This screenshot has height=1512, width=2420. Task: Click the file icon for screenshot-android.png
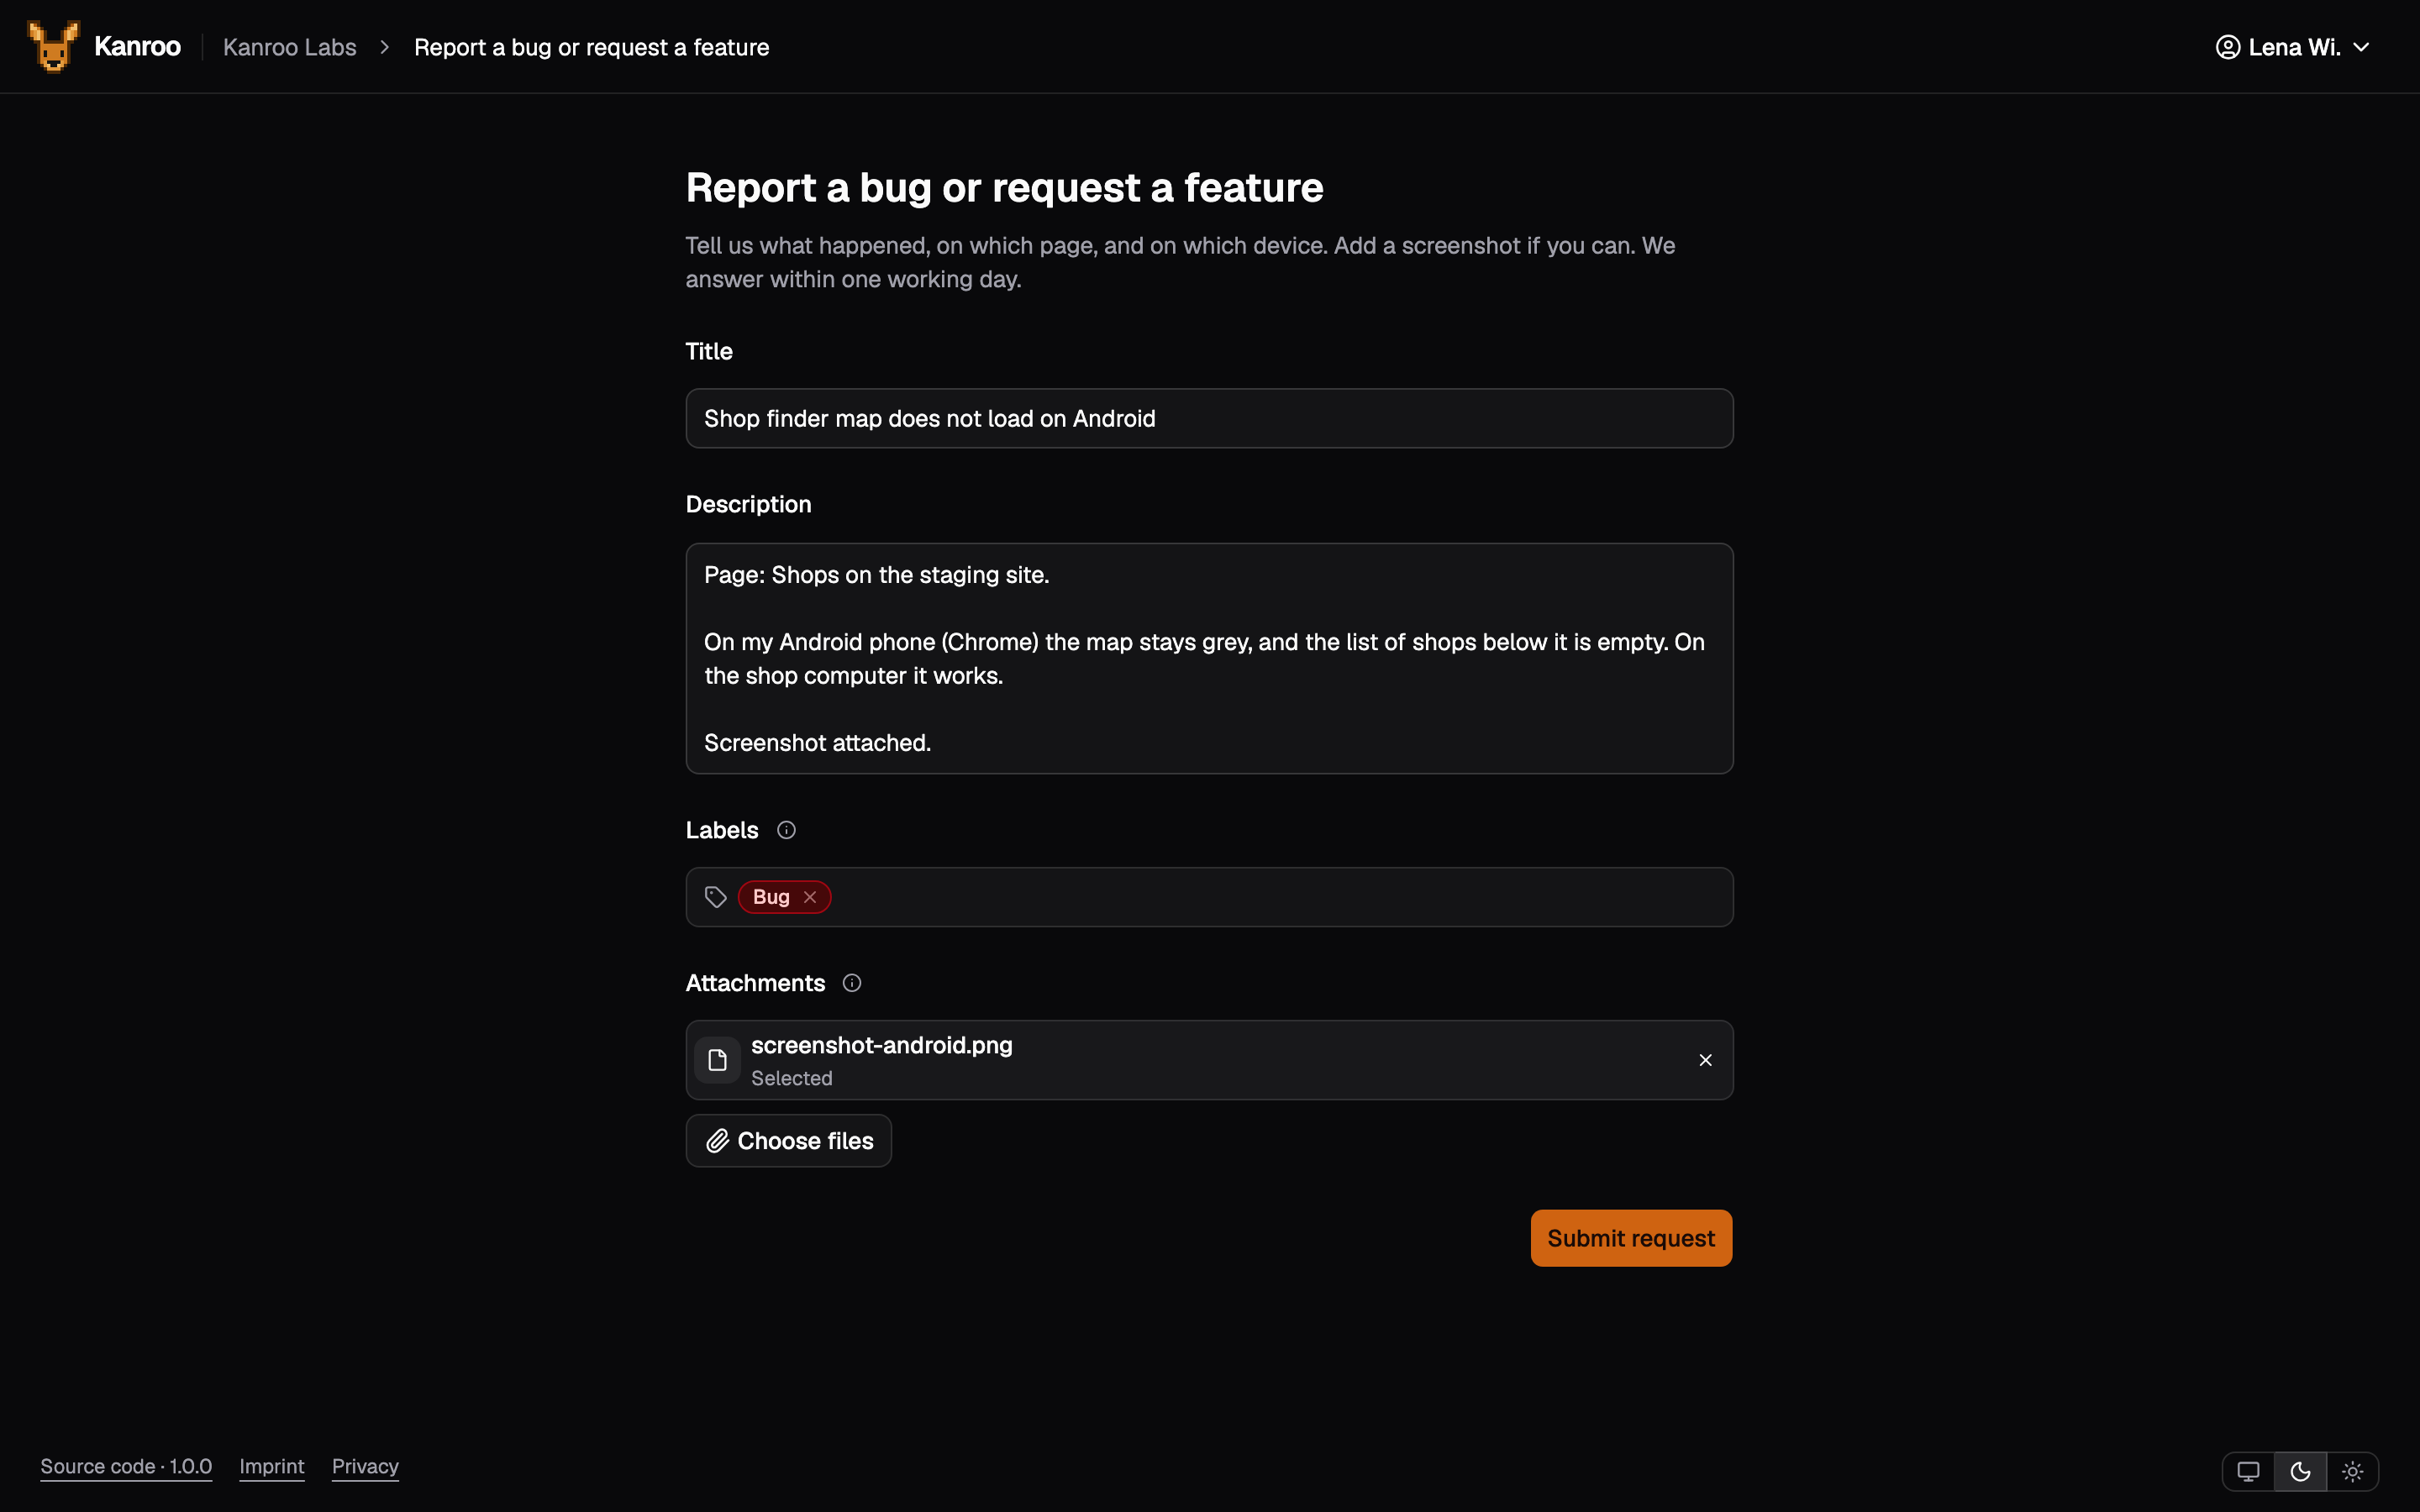717,1060
